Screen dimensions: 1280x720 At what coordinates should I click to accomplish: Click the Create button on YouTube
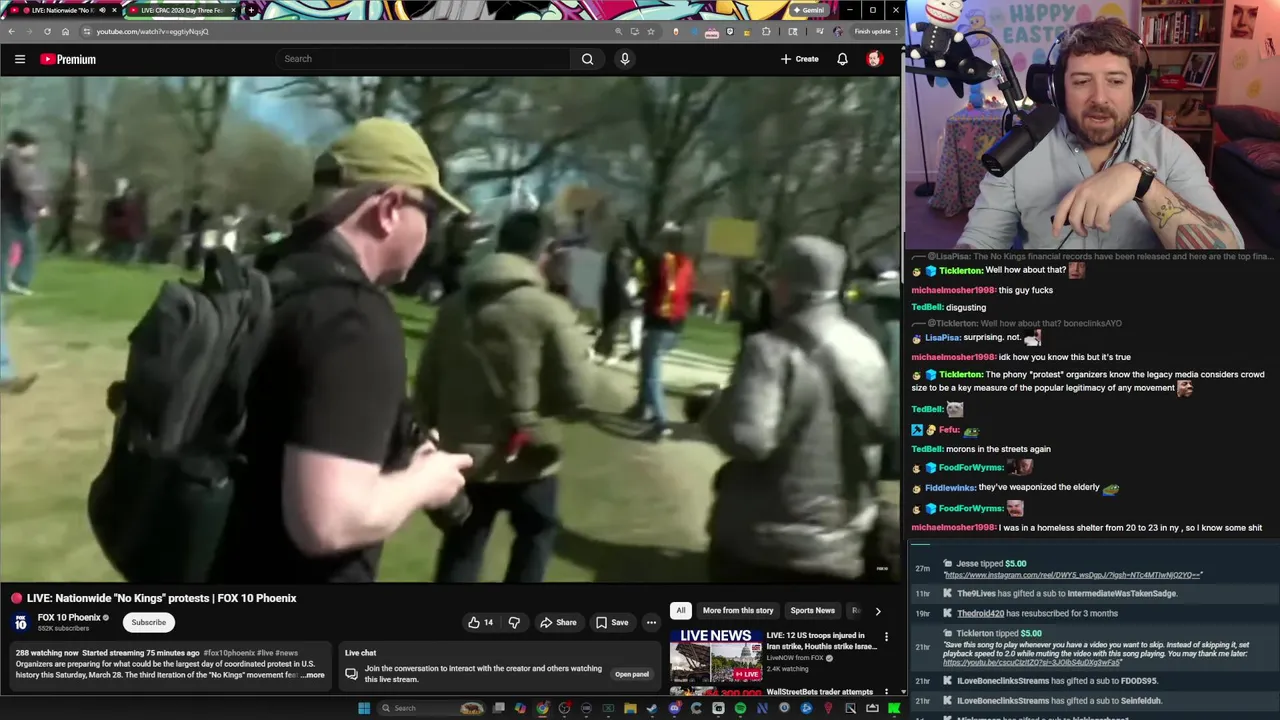(800, 59)
